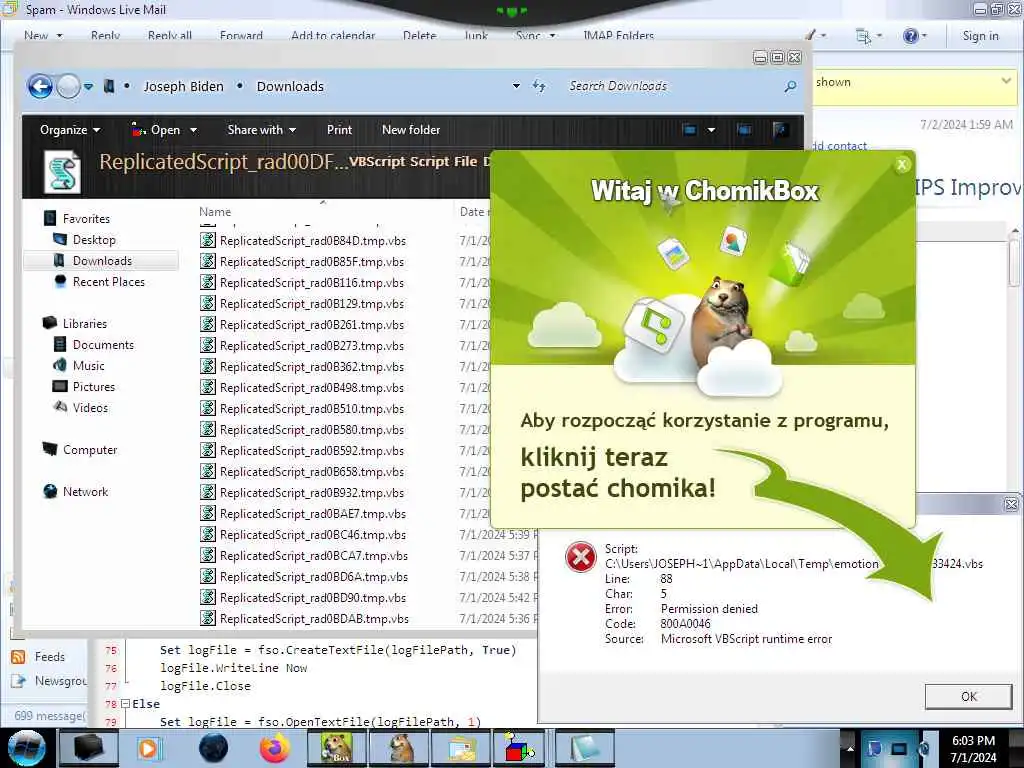
Task: Open the paintbrush colorize icon in Mail
Action: 816,35
